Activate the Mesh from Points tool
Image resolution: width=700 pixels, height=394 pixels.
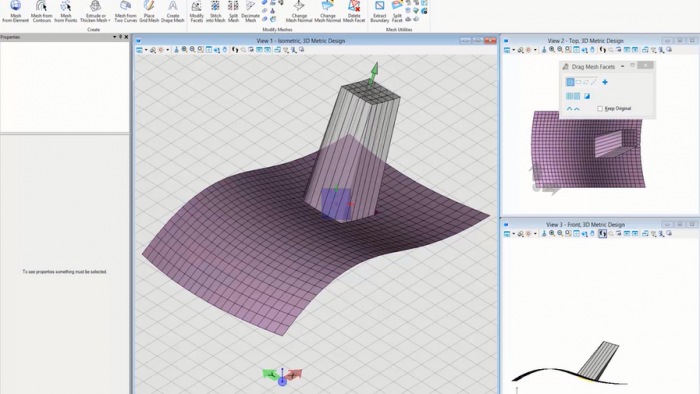point(66,11)
